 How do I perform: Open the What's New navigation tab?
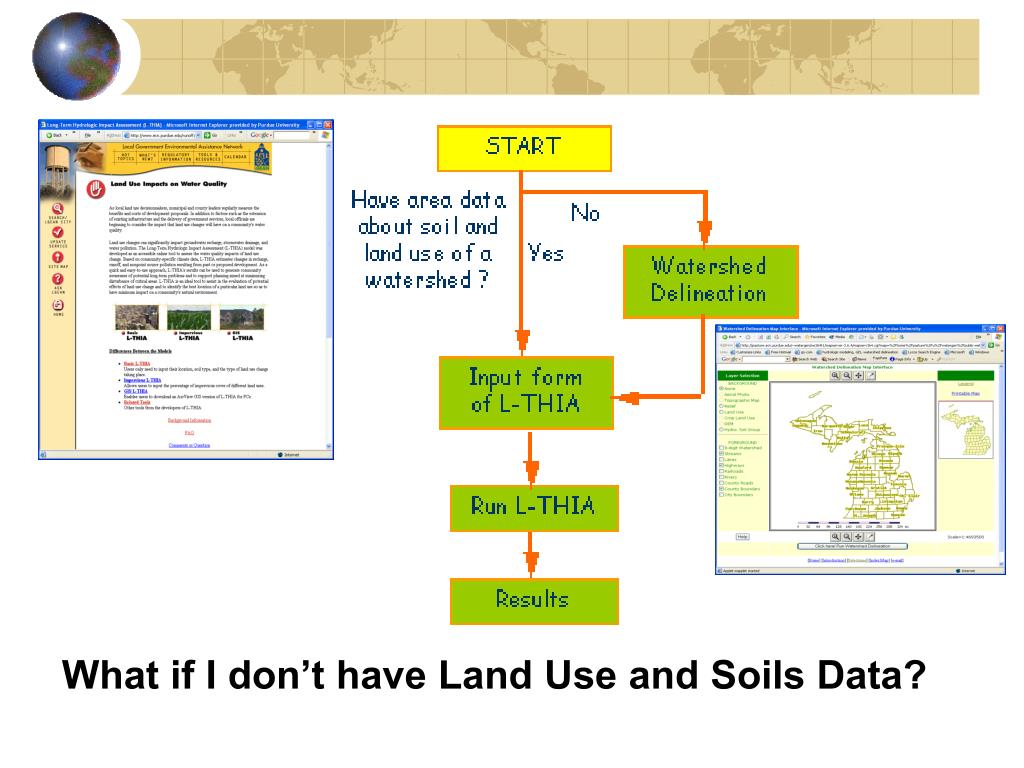(x=148, y=157)
